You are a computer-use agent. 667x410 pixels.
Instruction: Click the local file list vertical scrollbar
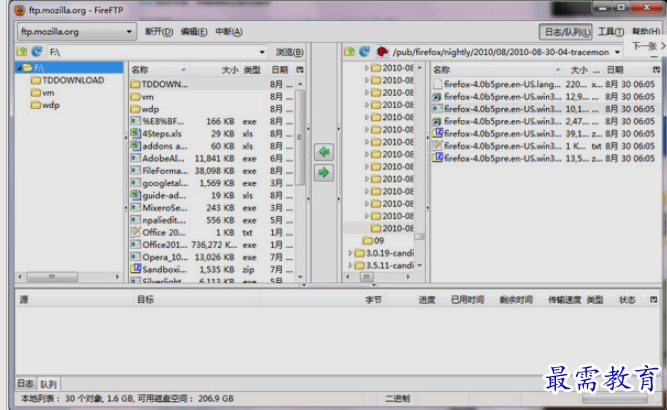[300, 137]
